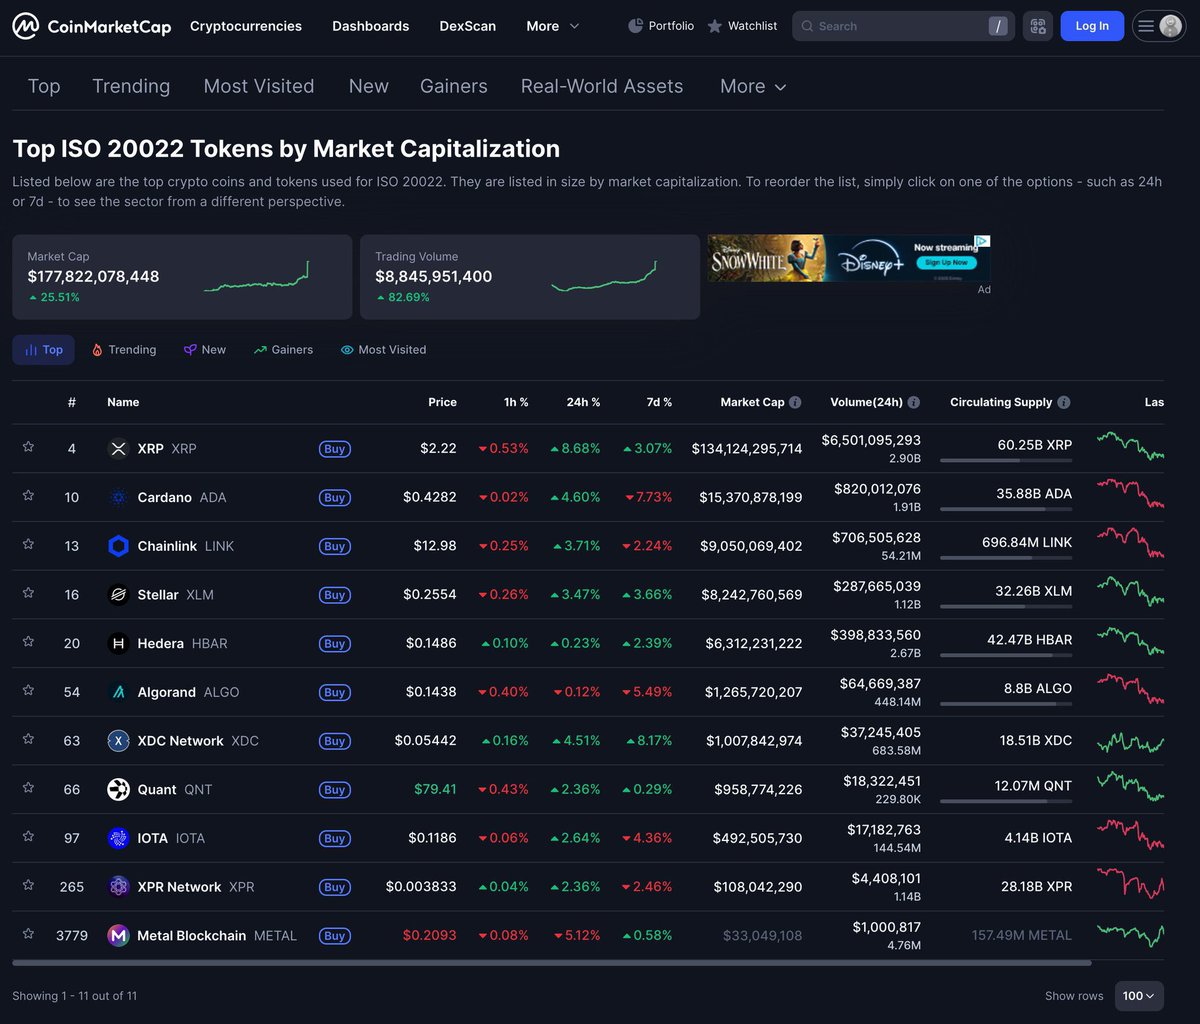Expand the category More dropdown
Image resolution: width=1200 pixels, height=1024 pixels.
(x=753, y=86)
